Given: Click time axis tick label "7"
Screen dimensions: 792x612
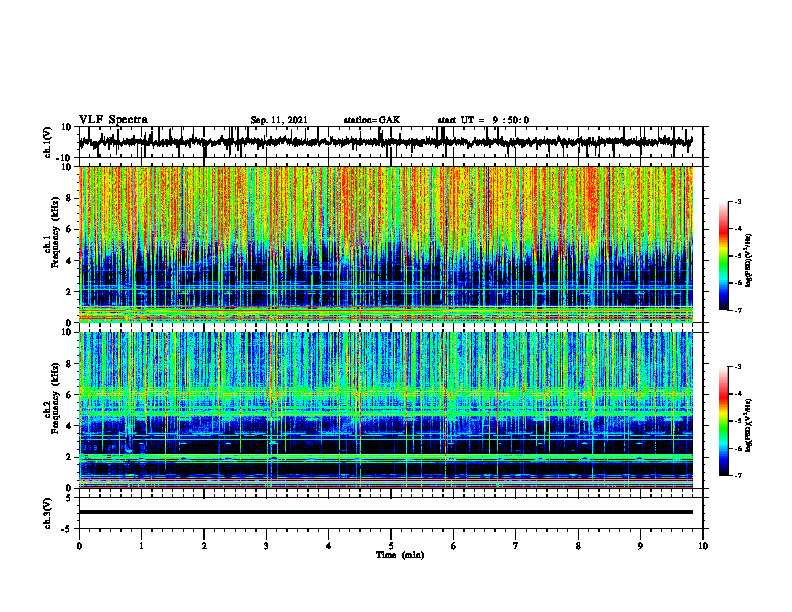Looking at the screenshot, I should 516,546.
